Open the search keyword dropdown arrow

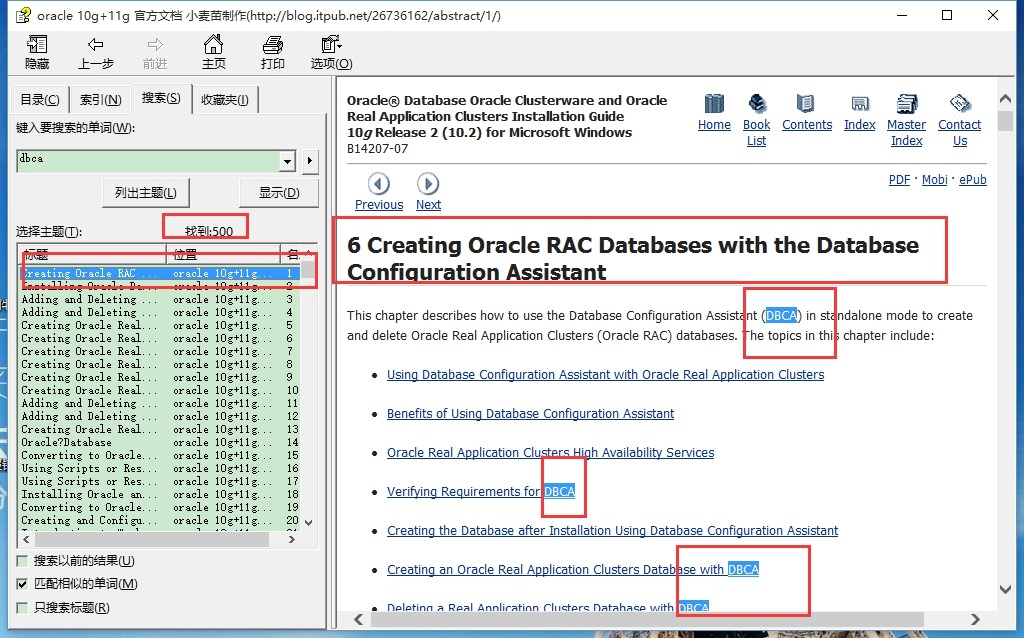(287, 161)
